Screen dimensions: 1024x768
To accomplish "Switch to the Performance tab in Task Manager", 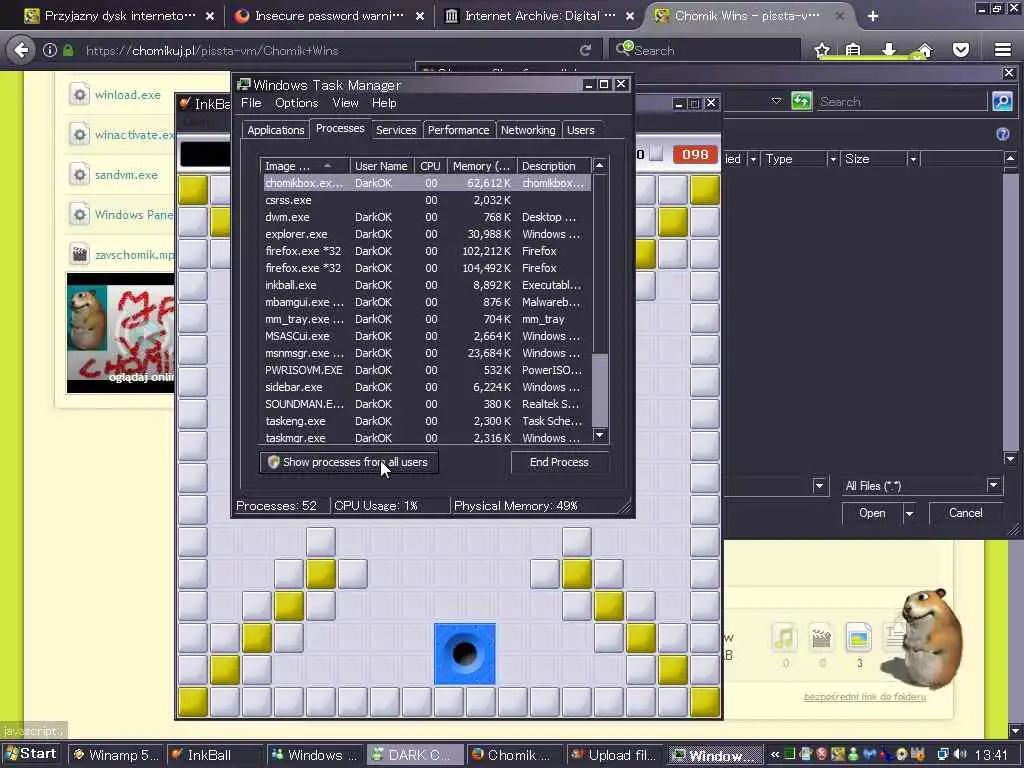I will coord(458,130).
